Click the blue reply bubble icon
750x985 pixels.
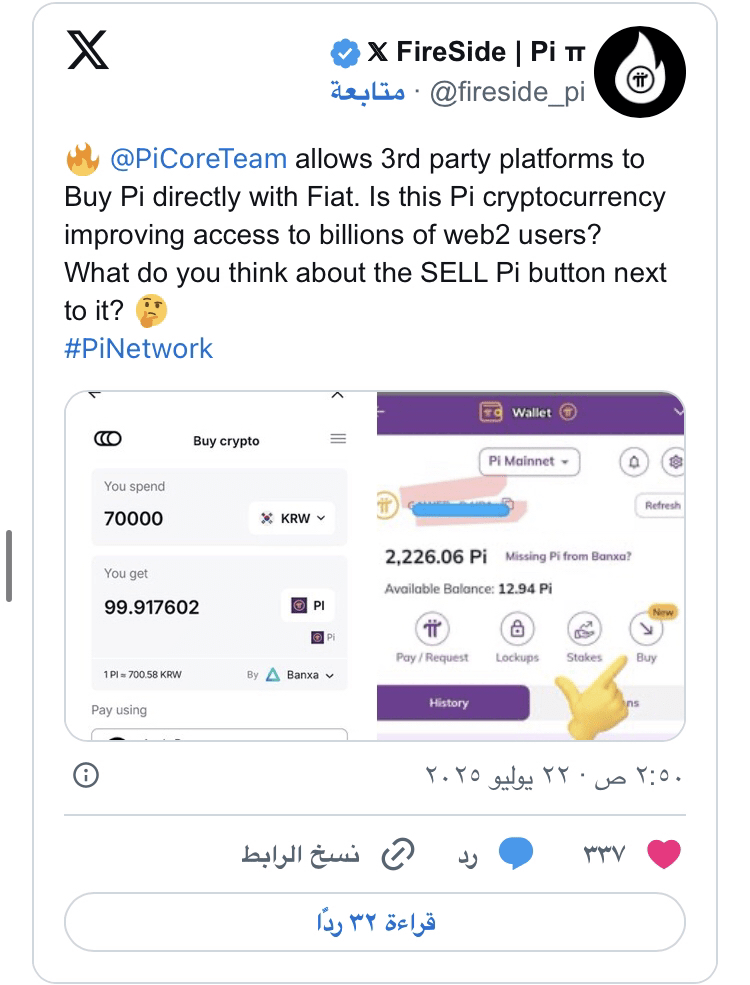click(516, 854)
